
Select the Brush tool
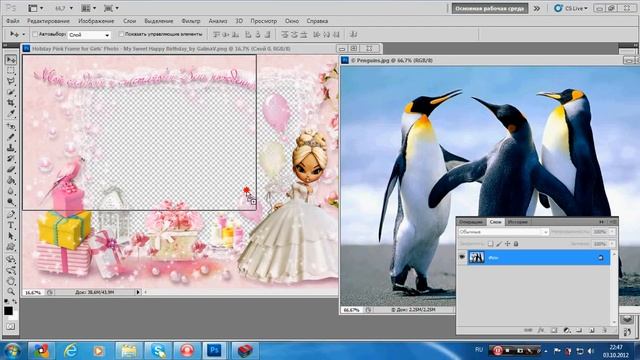(x=11, y=137)
